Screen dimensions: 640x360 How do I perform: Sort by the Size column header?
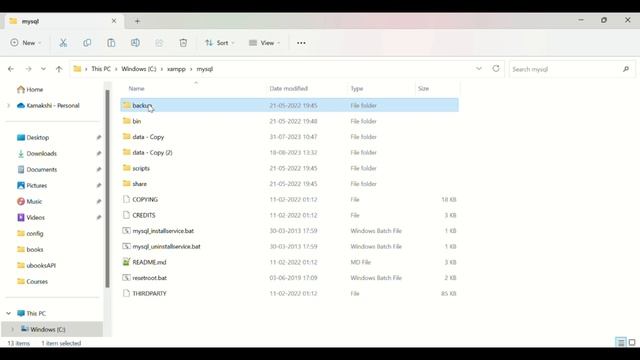point(423,89)
